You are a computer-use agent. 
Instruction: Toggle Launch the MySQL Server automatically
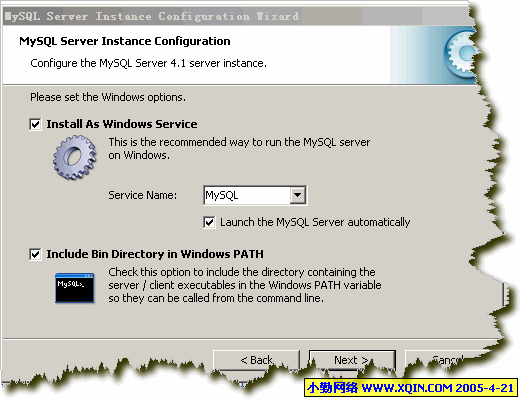tap(209, 222)
